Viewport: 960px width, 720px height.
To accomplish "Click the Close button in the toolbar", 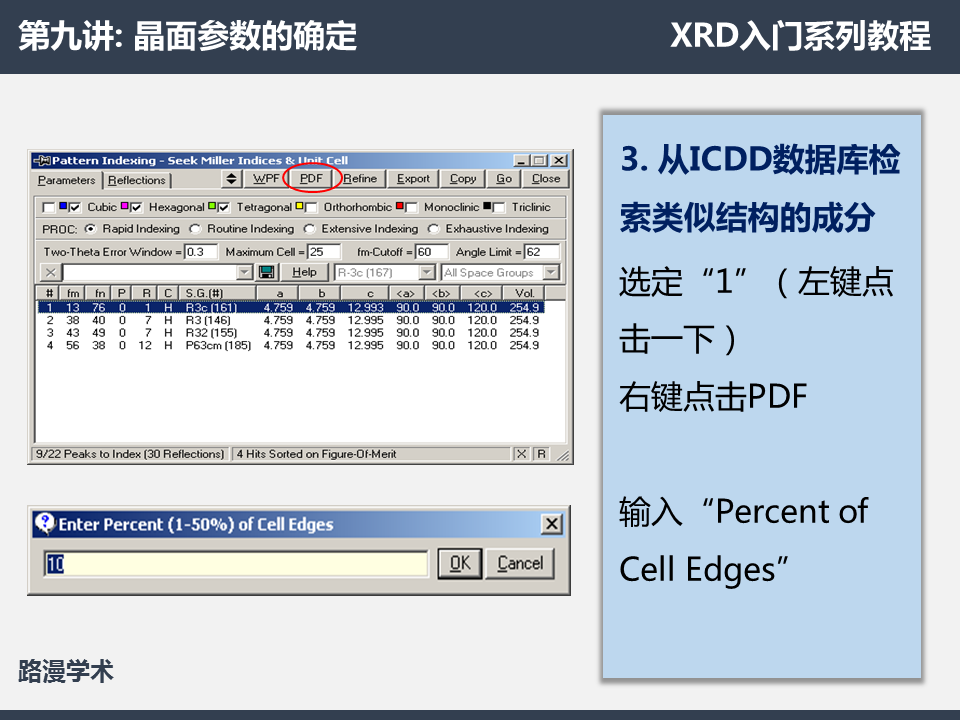I will tap(546, 178).
